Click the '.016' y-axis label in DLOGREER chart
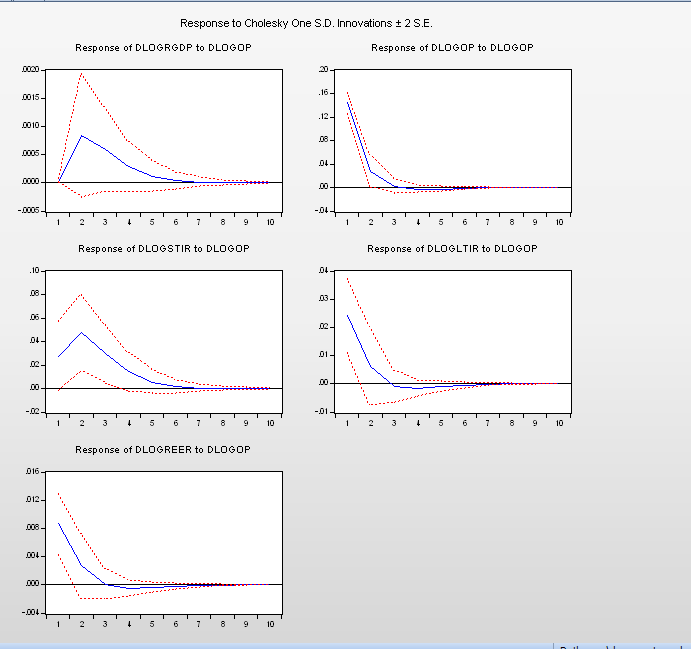This screenshot has height=649, width=691. click(x=31, y=472)
